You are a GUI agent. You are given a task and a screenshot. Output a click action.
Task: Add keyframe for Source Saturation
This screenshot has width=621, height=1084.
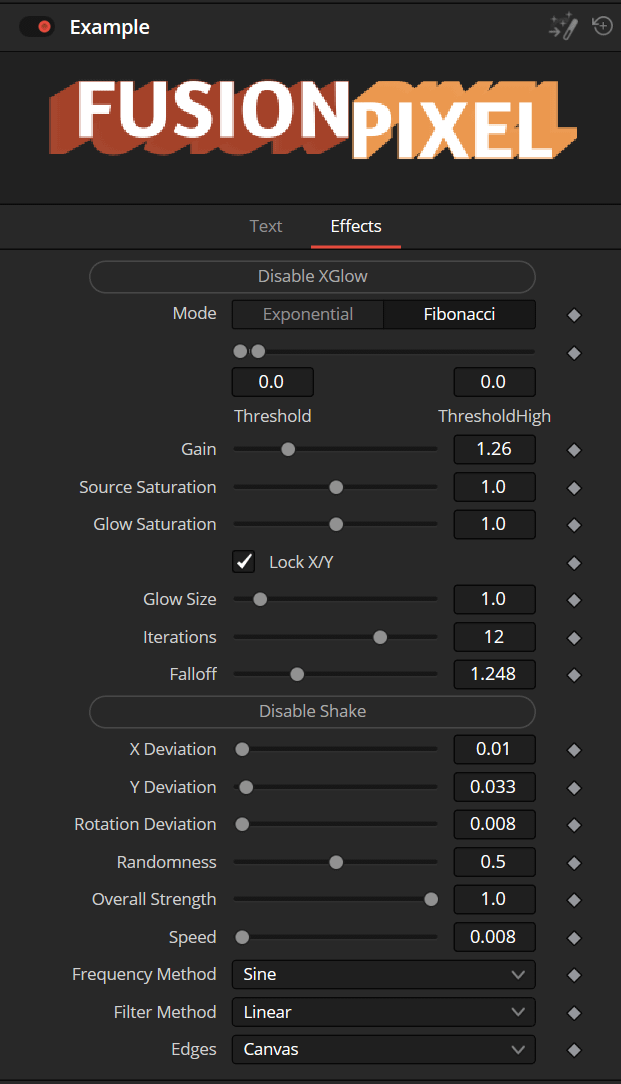click(x=574, y=488)
